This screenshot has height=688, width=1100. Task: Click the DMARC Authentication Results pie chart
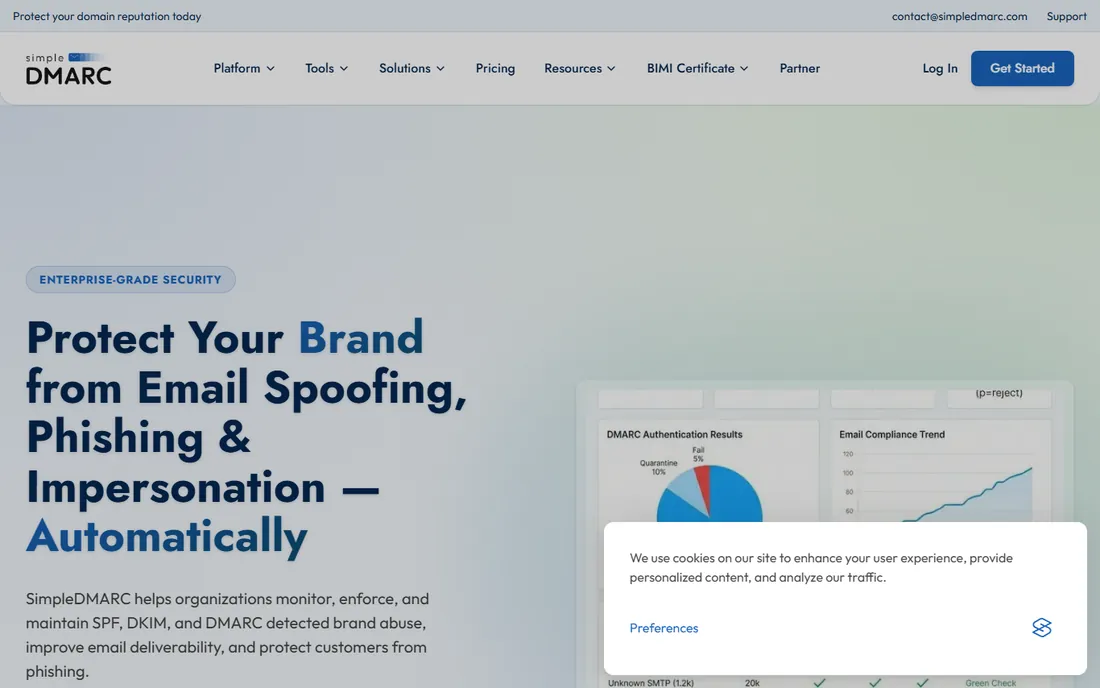click(x=709, y=493)
